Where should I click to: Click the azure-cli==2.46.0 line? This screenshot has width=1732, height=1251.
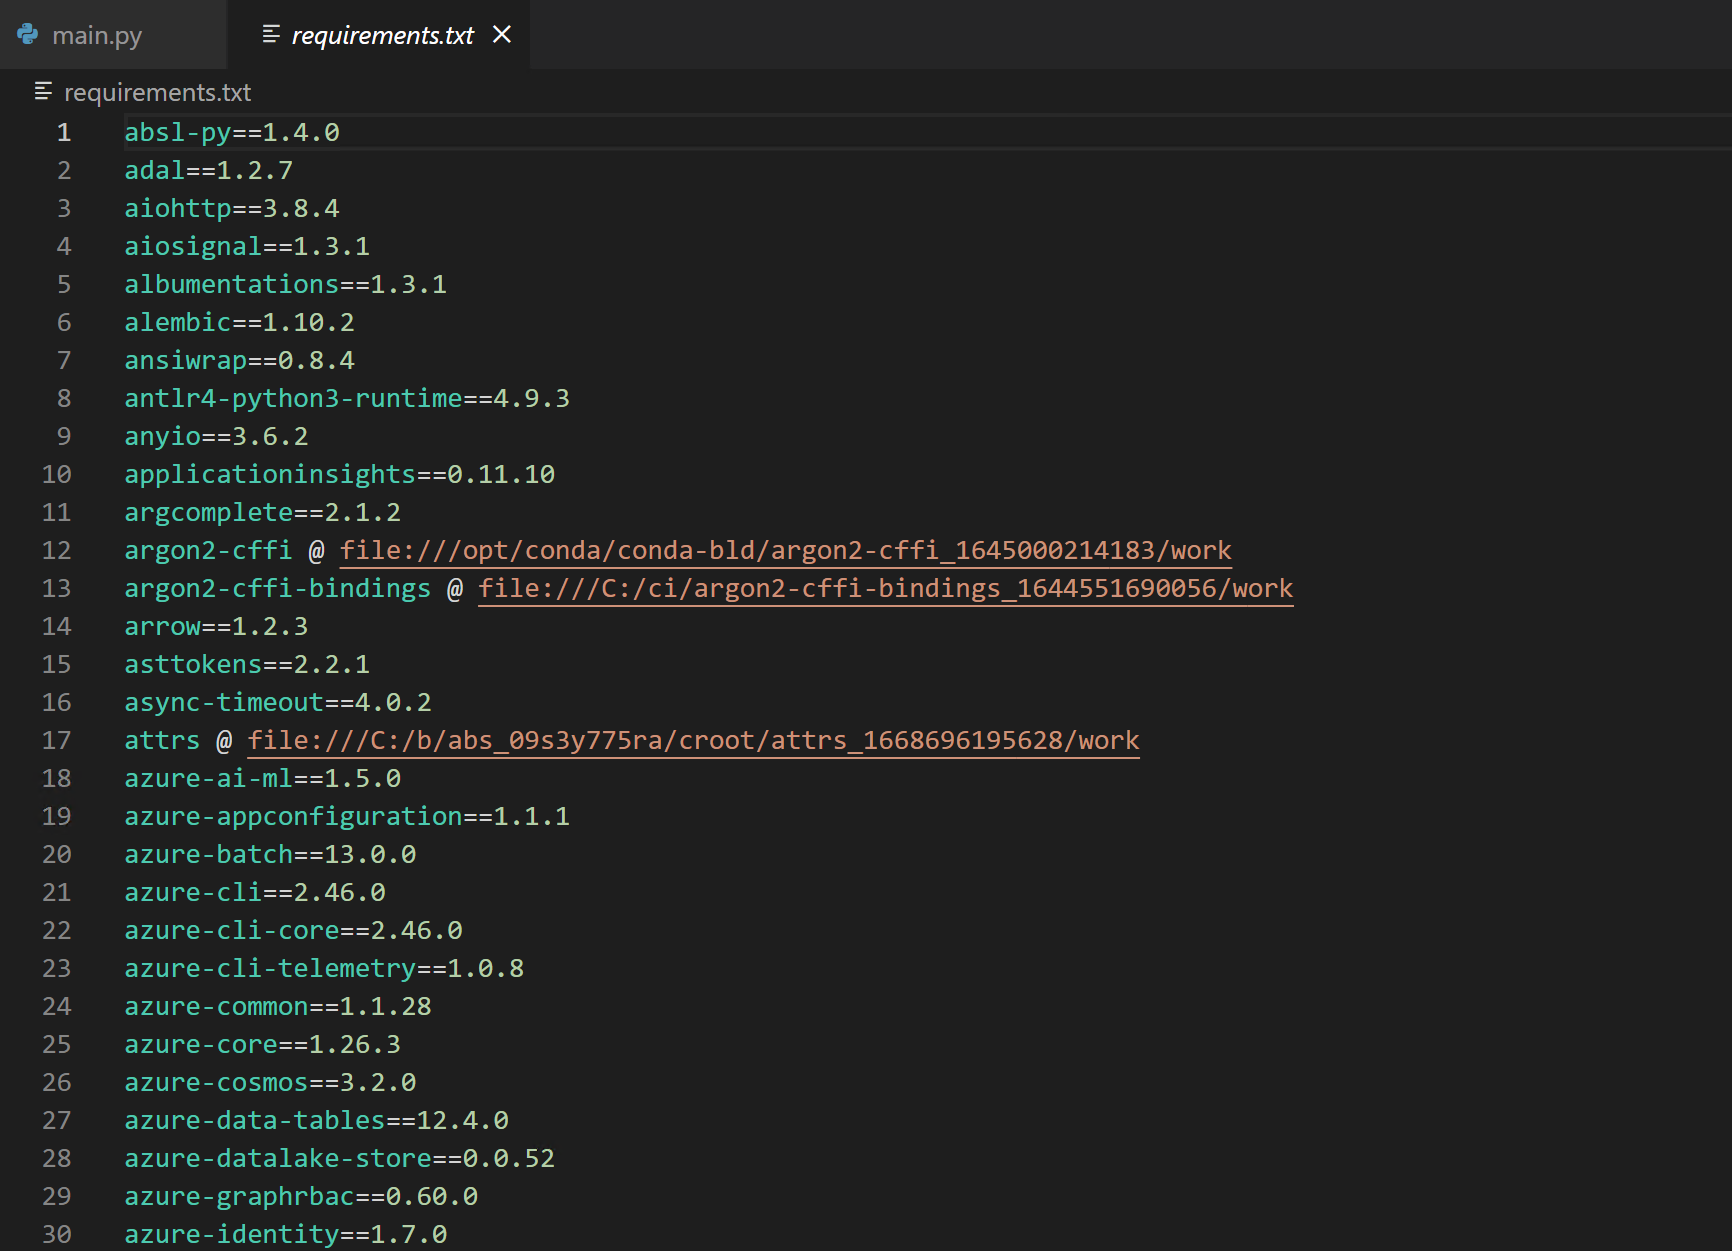click(x=255, y=892)
